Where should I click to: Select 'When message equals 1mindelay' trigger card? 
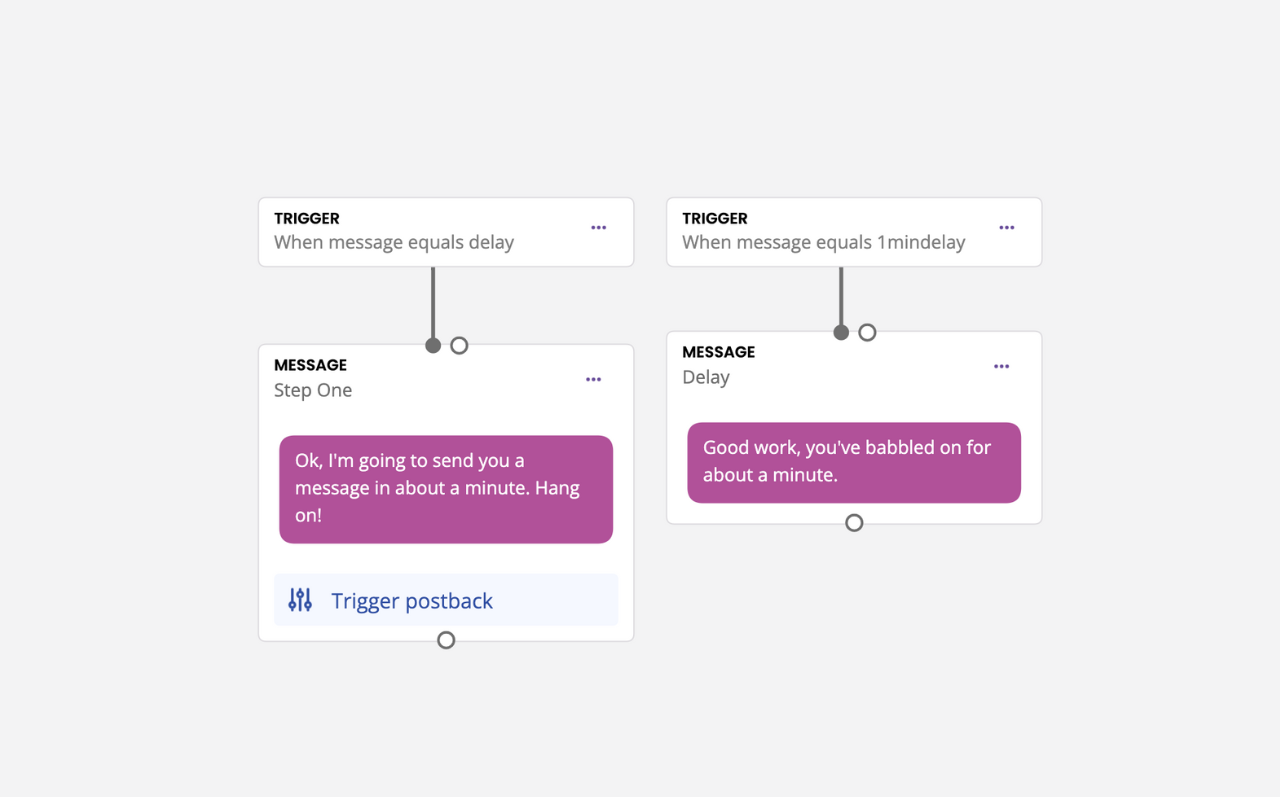(854, 232)
